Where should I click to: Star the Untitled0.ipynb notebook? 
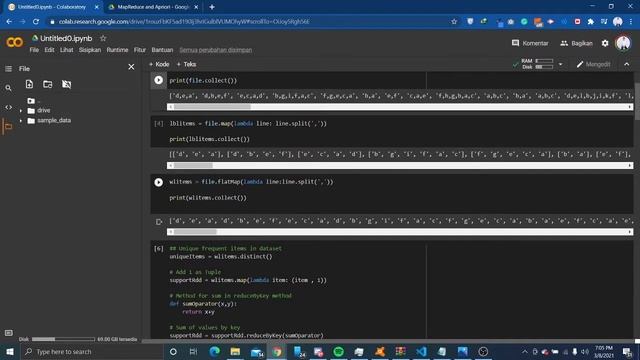click(103, 38)
